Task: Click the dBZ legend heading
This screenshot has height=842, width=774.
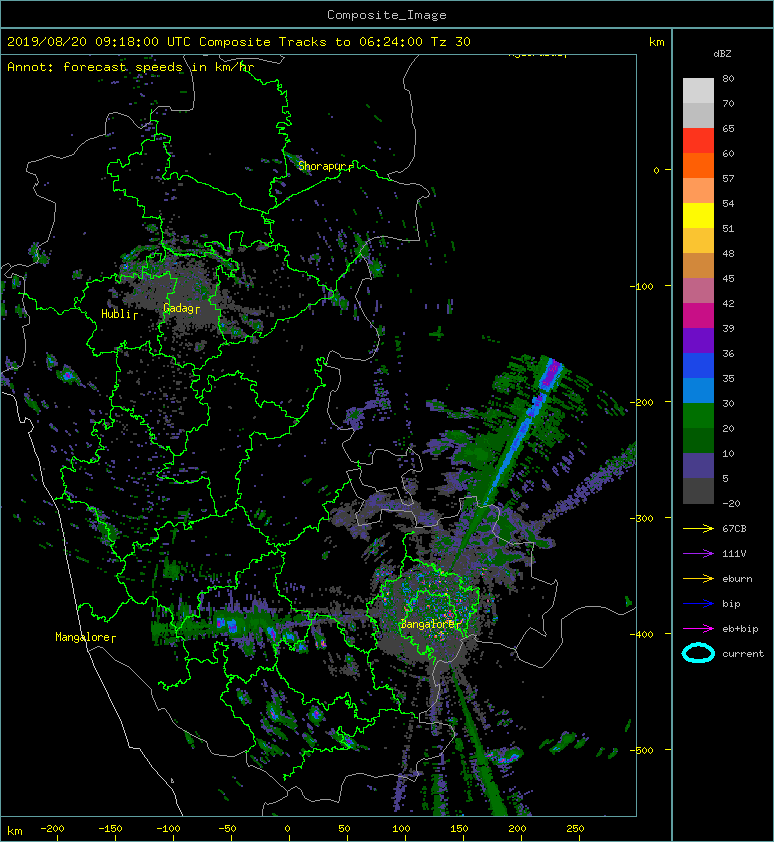Action: tap(722, 54)
